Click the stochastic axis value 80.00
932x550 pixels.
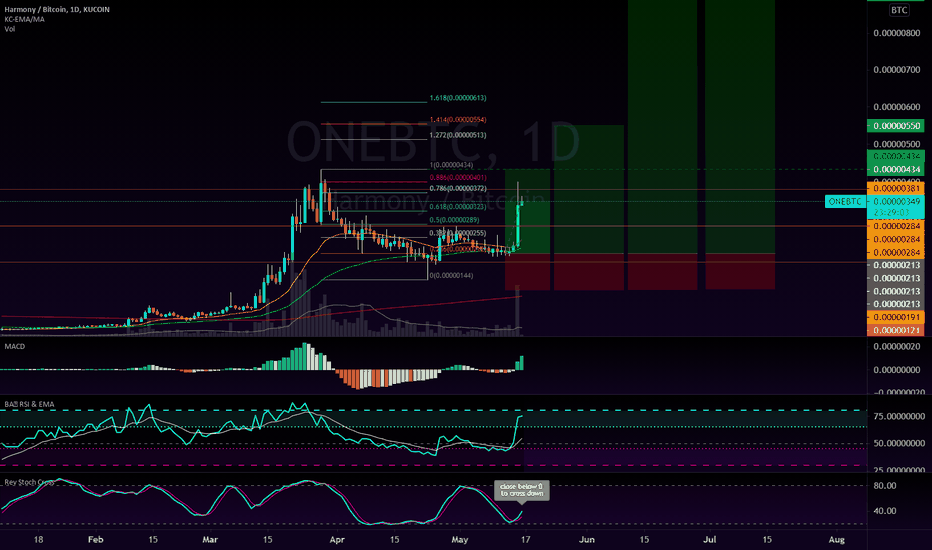click(885, 486)
